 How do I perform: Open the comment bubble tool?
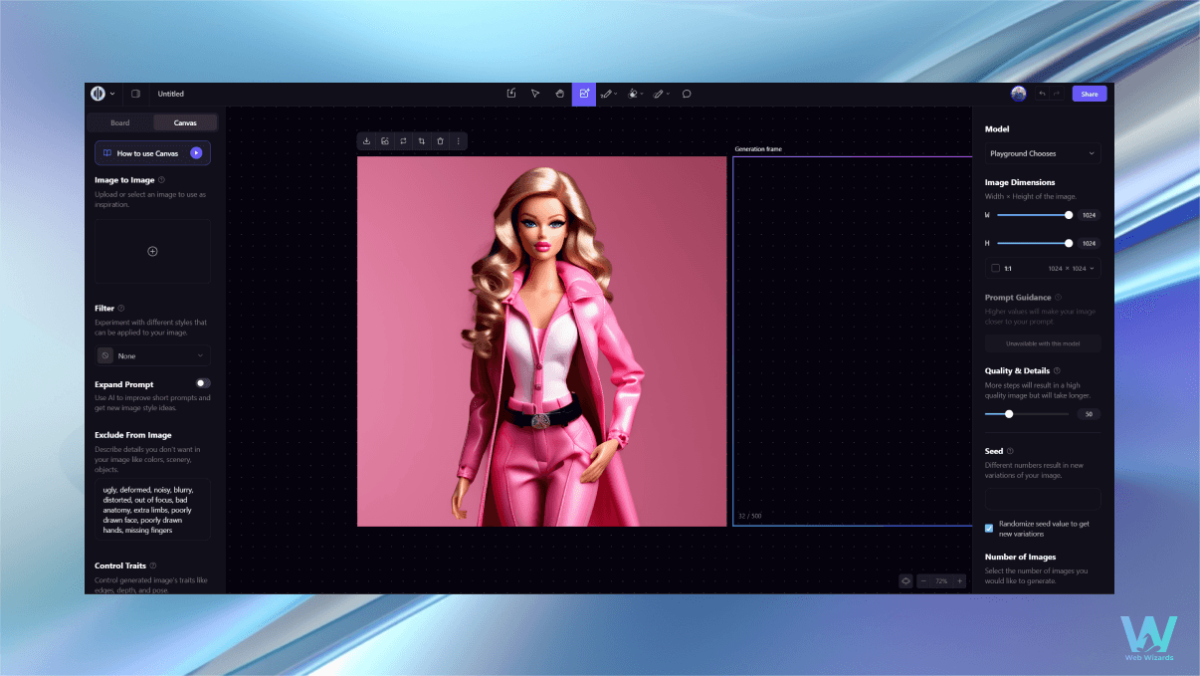687,94
